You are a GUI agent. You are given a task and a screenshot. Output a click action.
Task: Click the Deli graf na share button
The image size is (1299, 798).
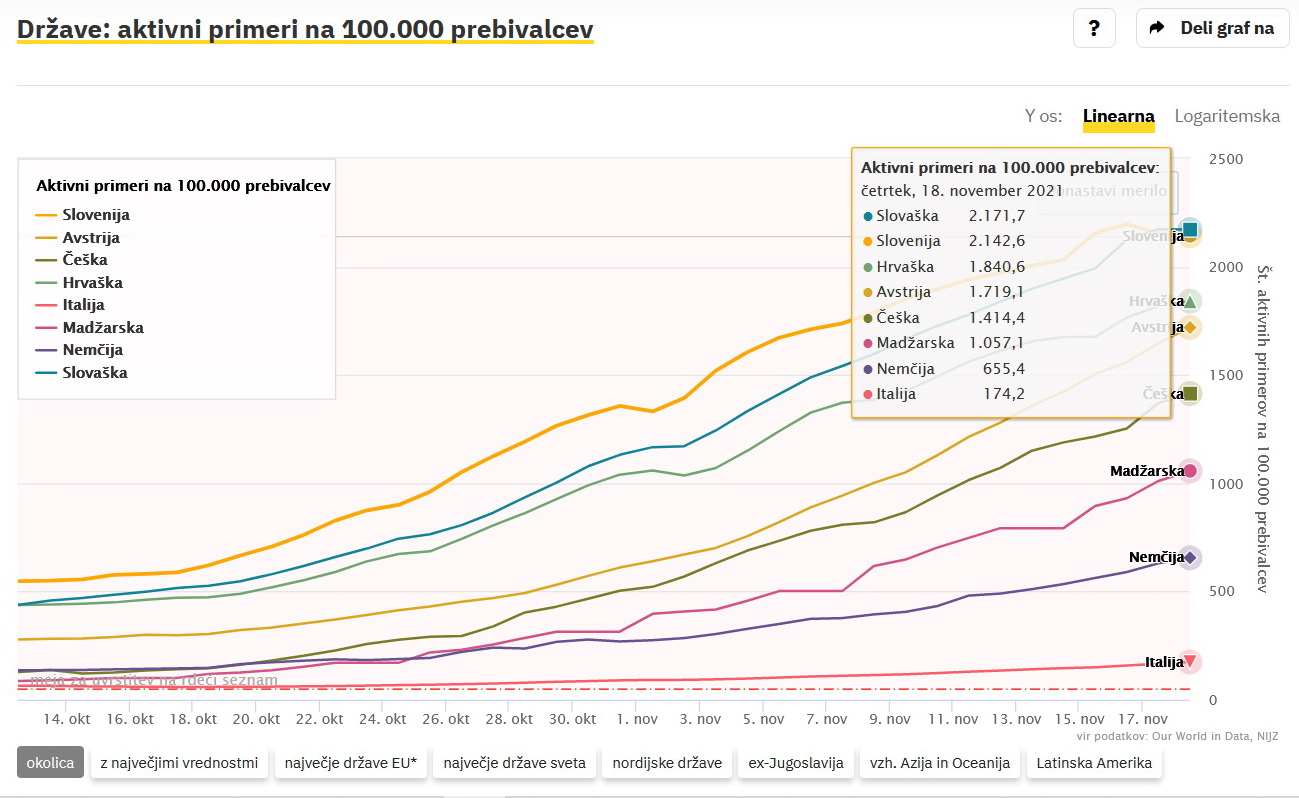(x=1211, y=28)
